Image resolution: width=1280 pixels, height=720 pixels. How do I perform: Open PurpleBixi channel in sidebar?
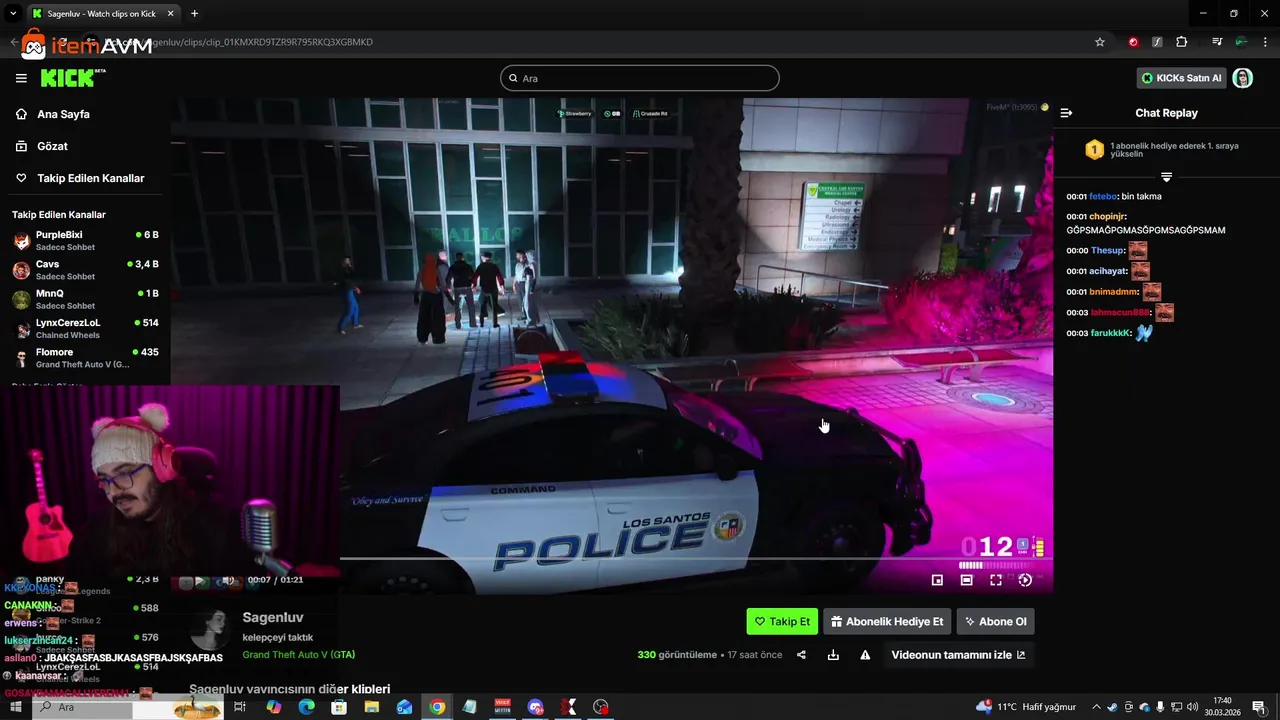coord(85,240)
